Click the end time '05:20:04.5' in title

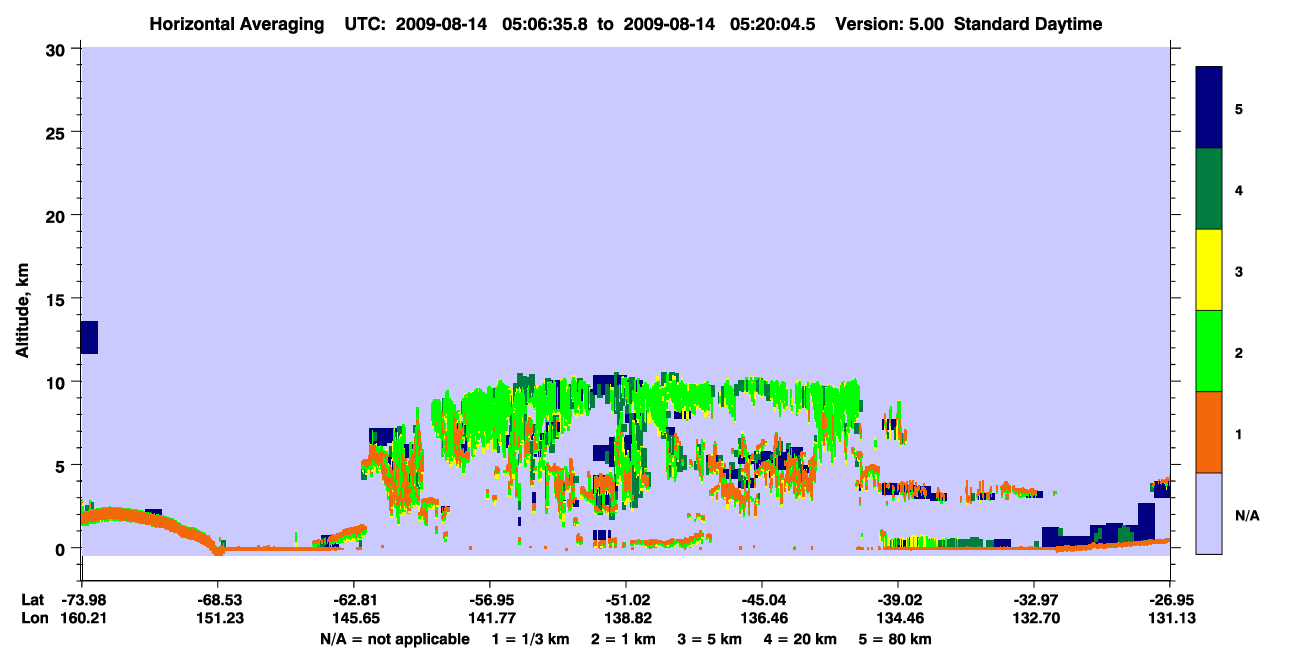[773, 24]
